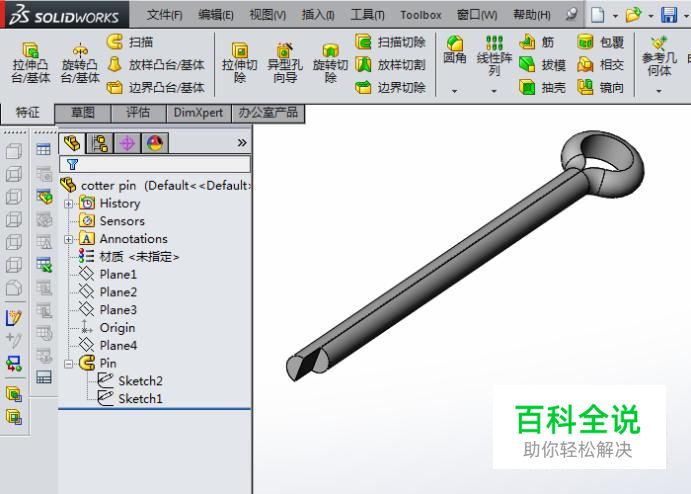Switch to FeatureManager design tree tab

(72, 143)
